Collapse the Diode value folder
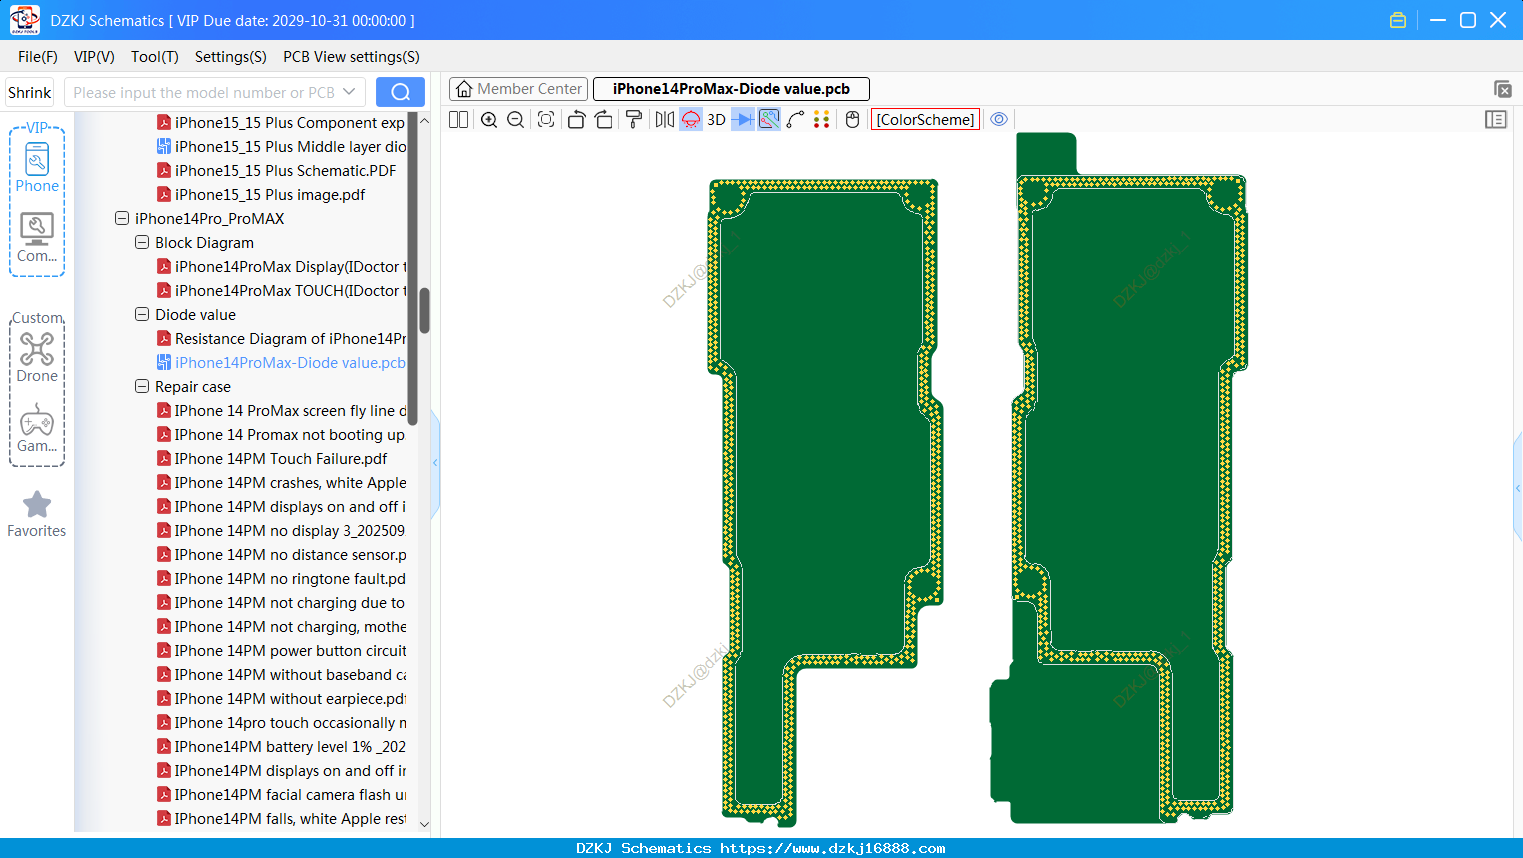The width and height of the screenshot is (1523, 858). pyautogui.click(x=142, y=314)
